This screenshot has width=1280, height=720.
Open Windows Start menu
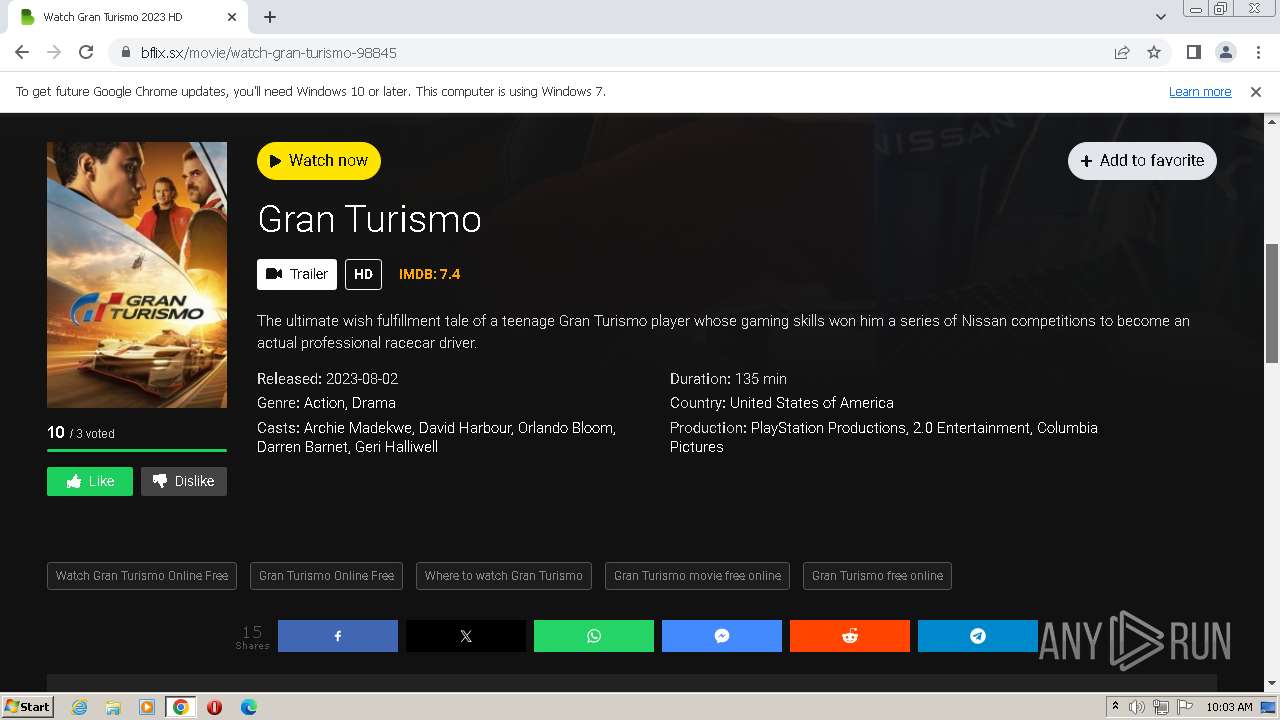click(x=27, y=706)
